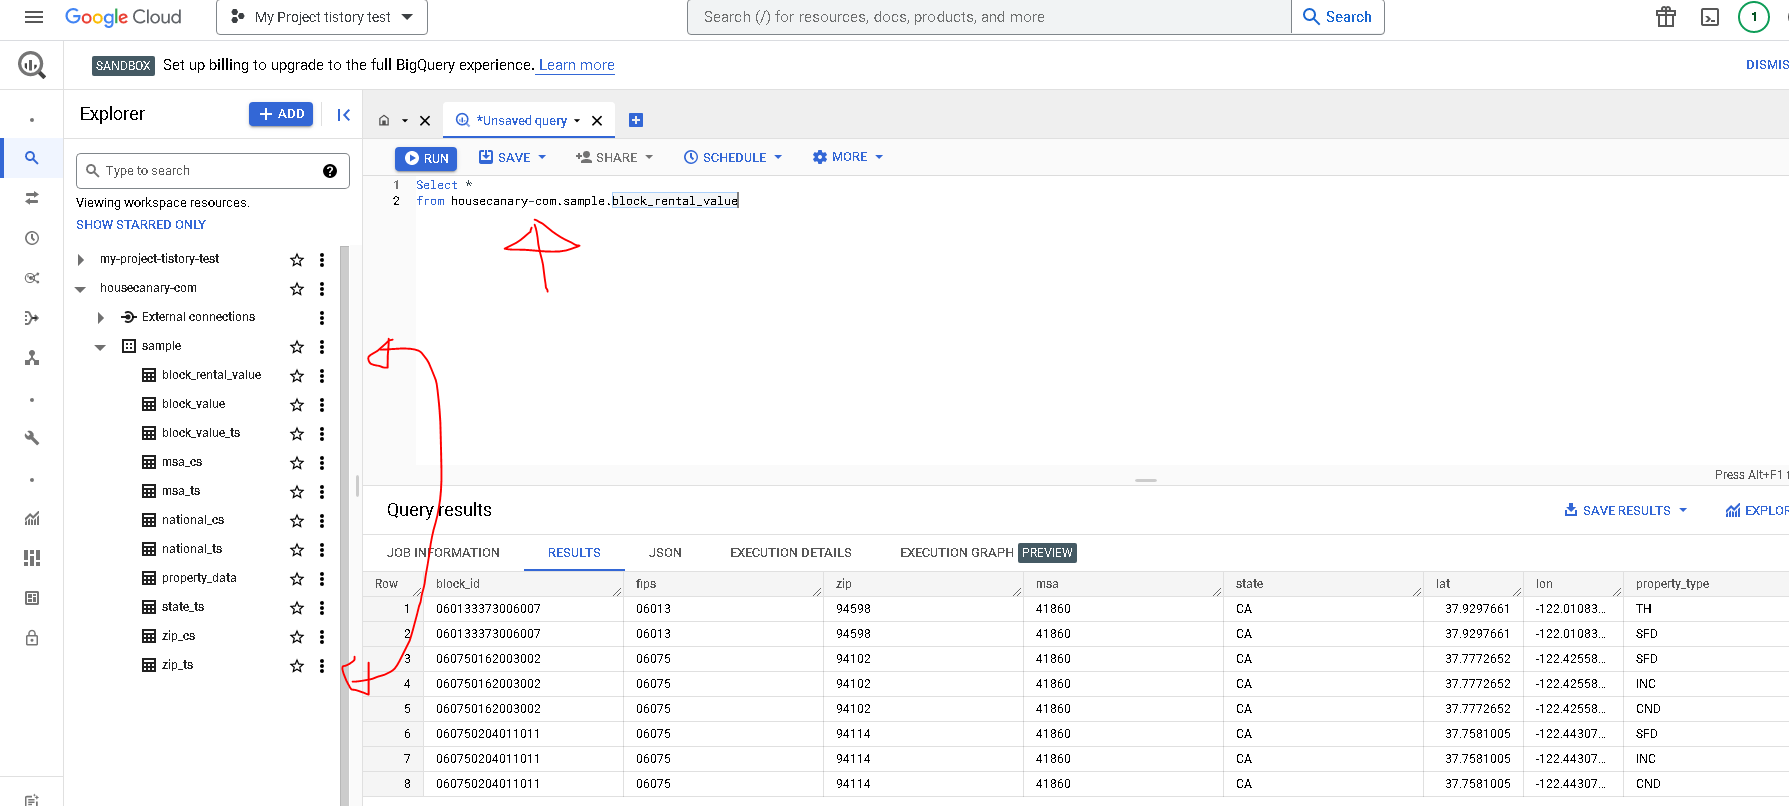Click the top Search button
Viewport: 1789px width, 806px height.
pos(1338,17)
